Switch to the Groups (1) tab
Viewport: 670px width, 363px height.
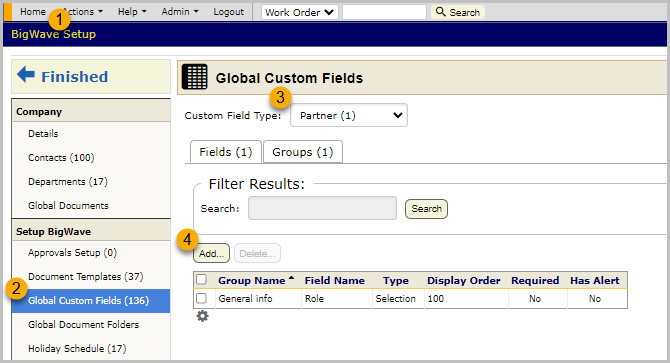click(x=303, y=152)
